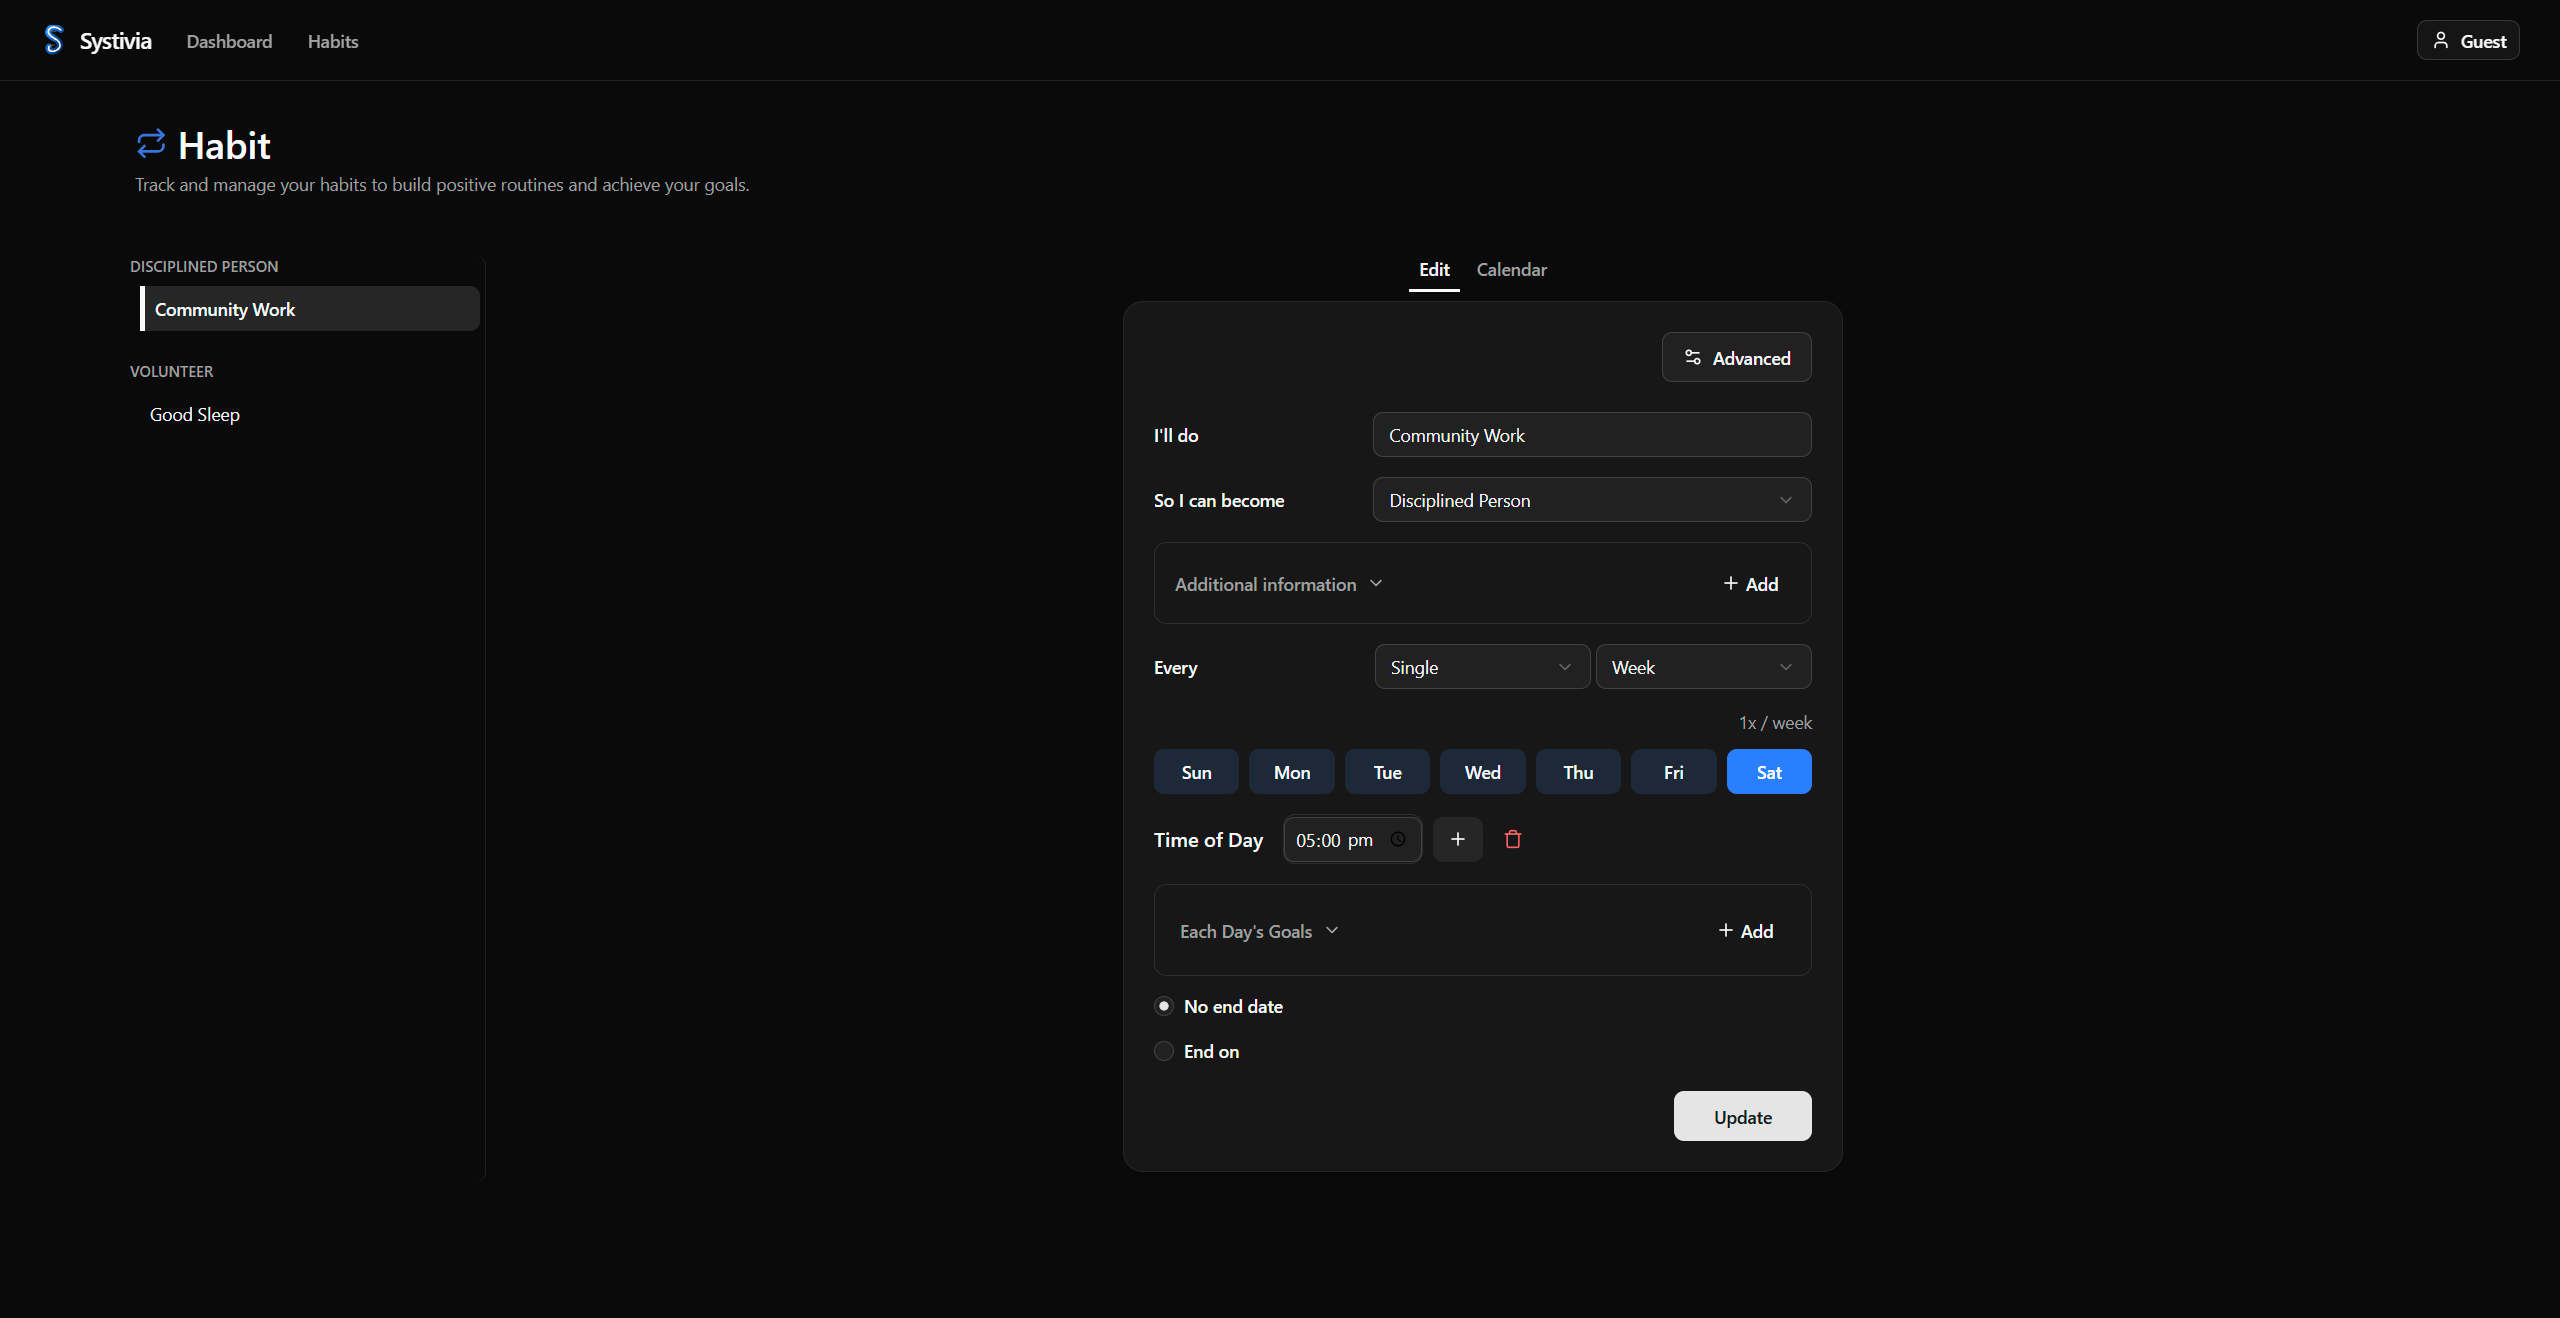Open the Week period dropdown
Viewport: 2560px width, 1318px height.
tap(1702, 667)
